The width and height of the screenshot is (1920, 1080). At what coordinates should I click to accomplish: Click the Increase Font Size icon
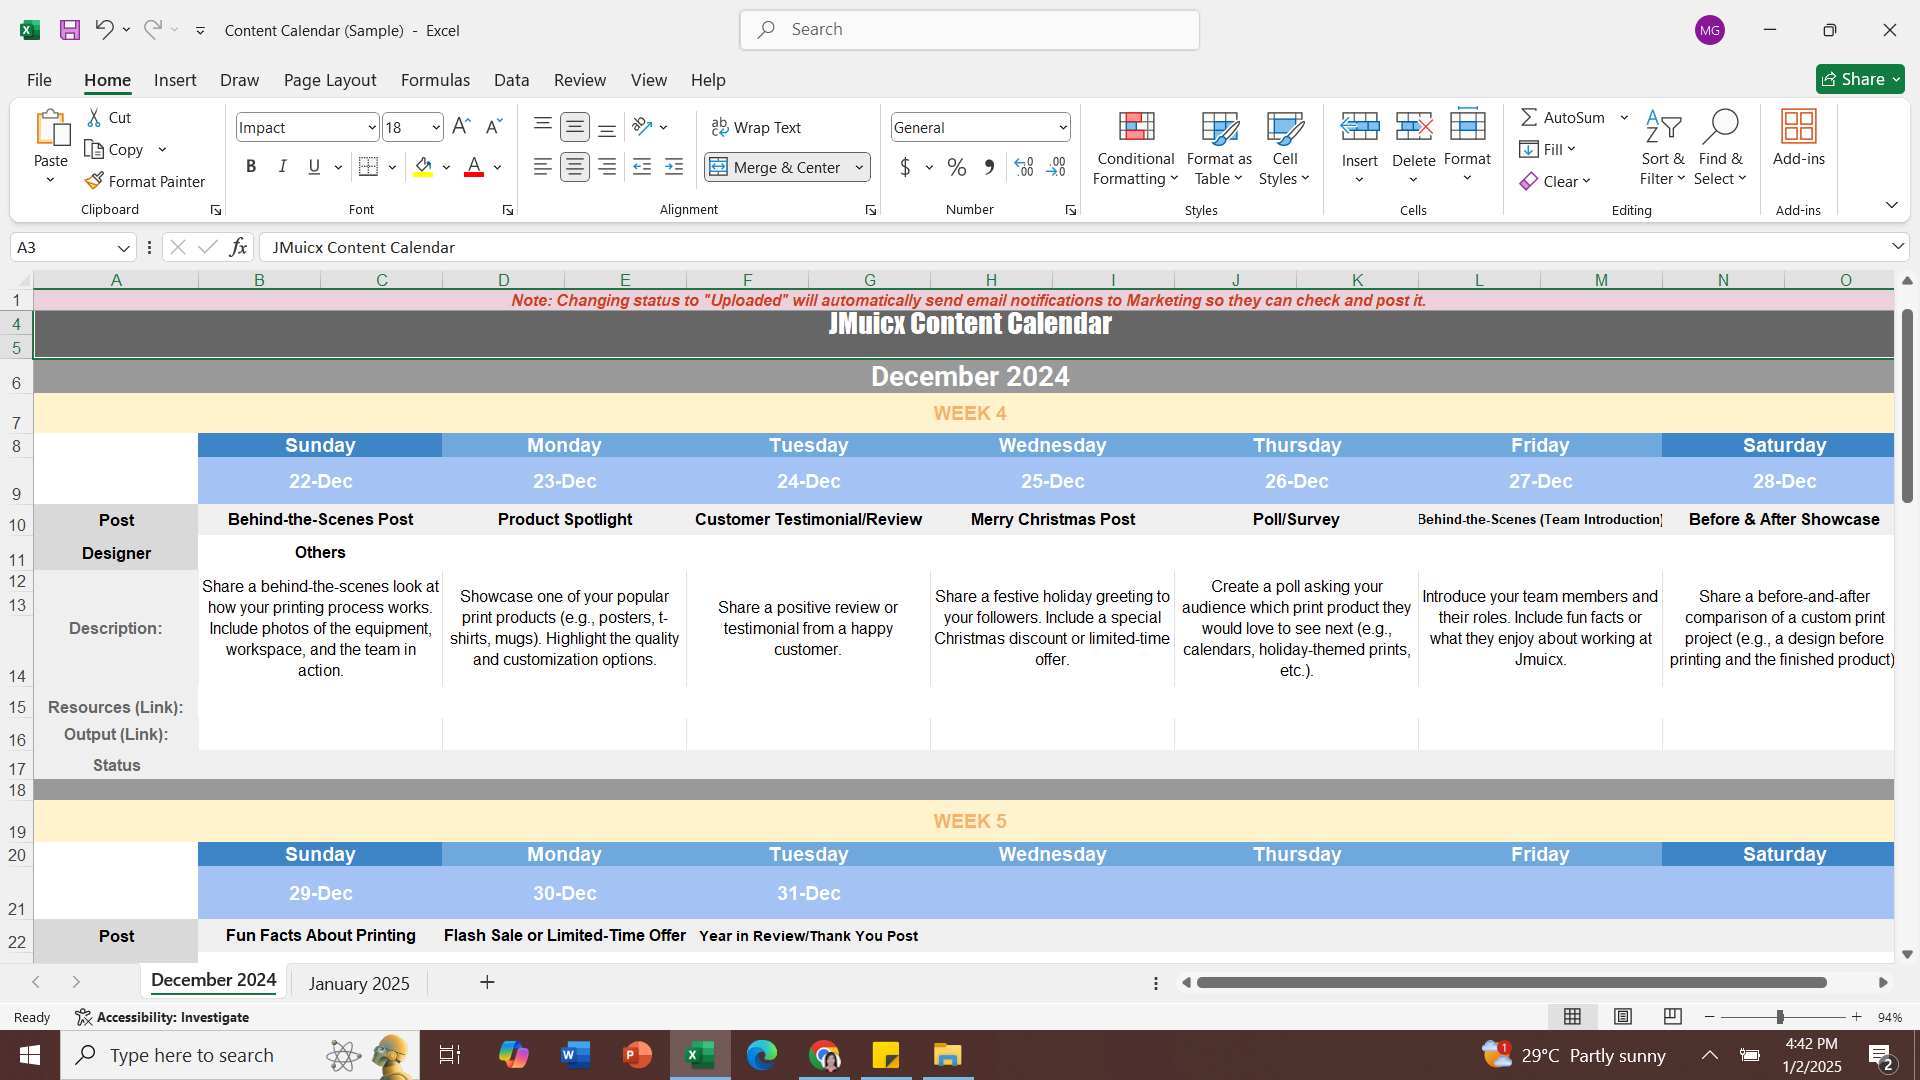(x=461, y=127)
